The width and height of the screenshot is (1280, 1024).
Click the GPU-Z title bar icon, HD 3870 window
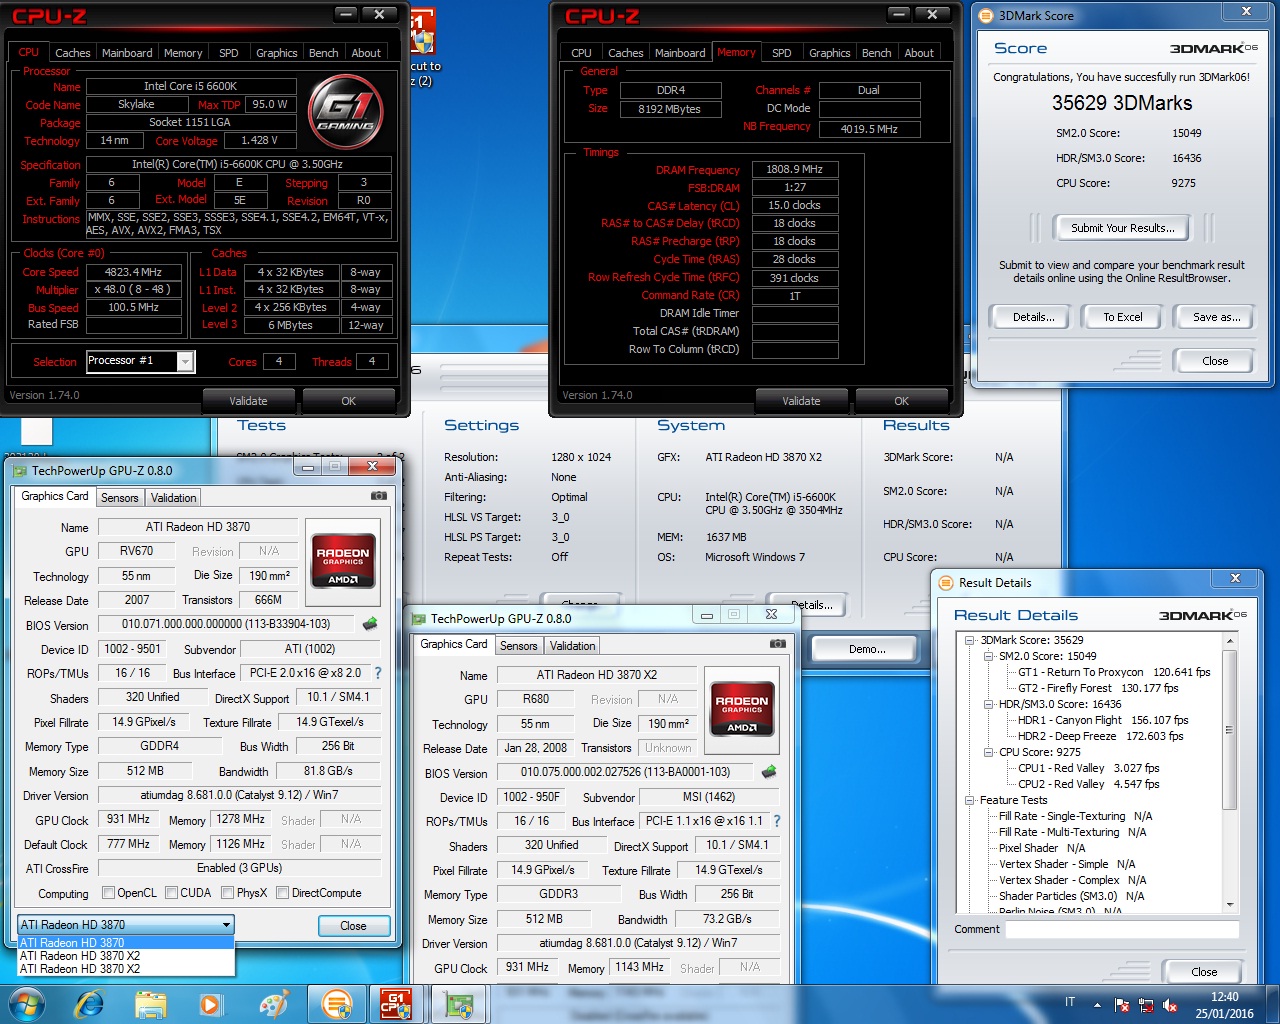pos(19,470)
